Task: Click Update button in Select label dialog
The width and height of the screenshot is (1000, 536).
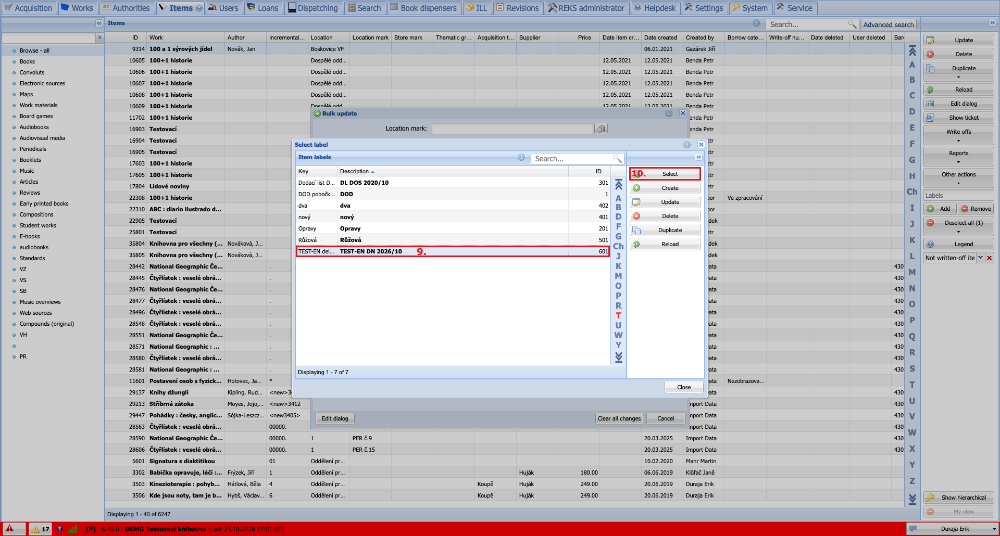Action: [665, 202]
